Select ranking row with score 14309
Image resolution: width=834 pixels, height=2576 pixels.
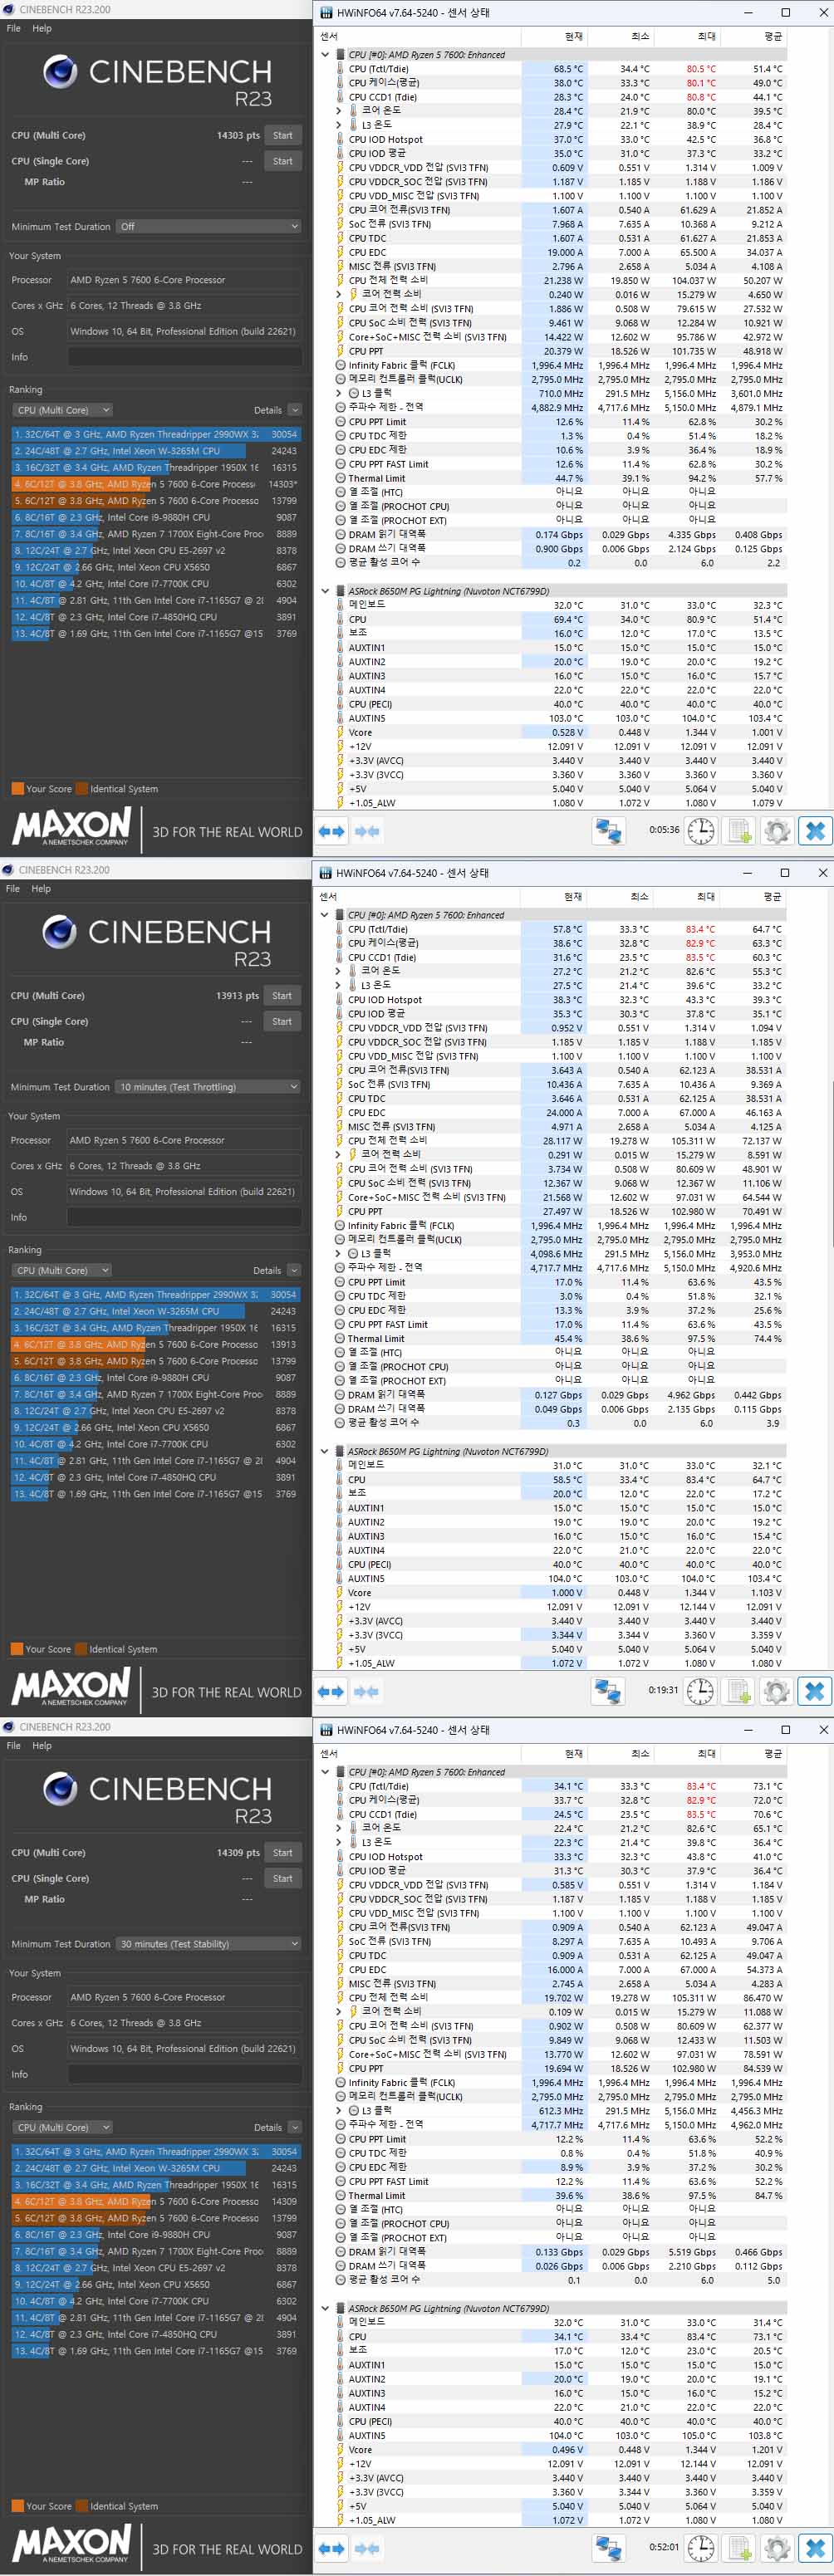click(x=156, y=2201)
